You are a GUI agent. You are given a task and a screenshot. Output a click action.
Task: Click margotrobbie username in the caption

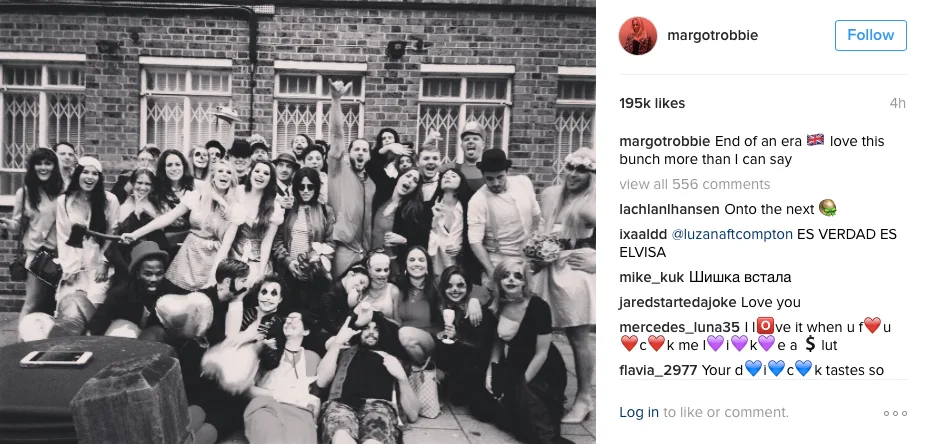(x=664, y=141)
